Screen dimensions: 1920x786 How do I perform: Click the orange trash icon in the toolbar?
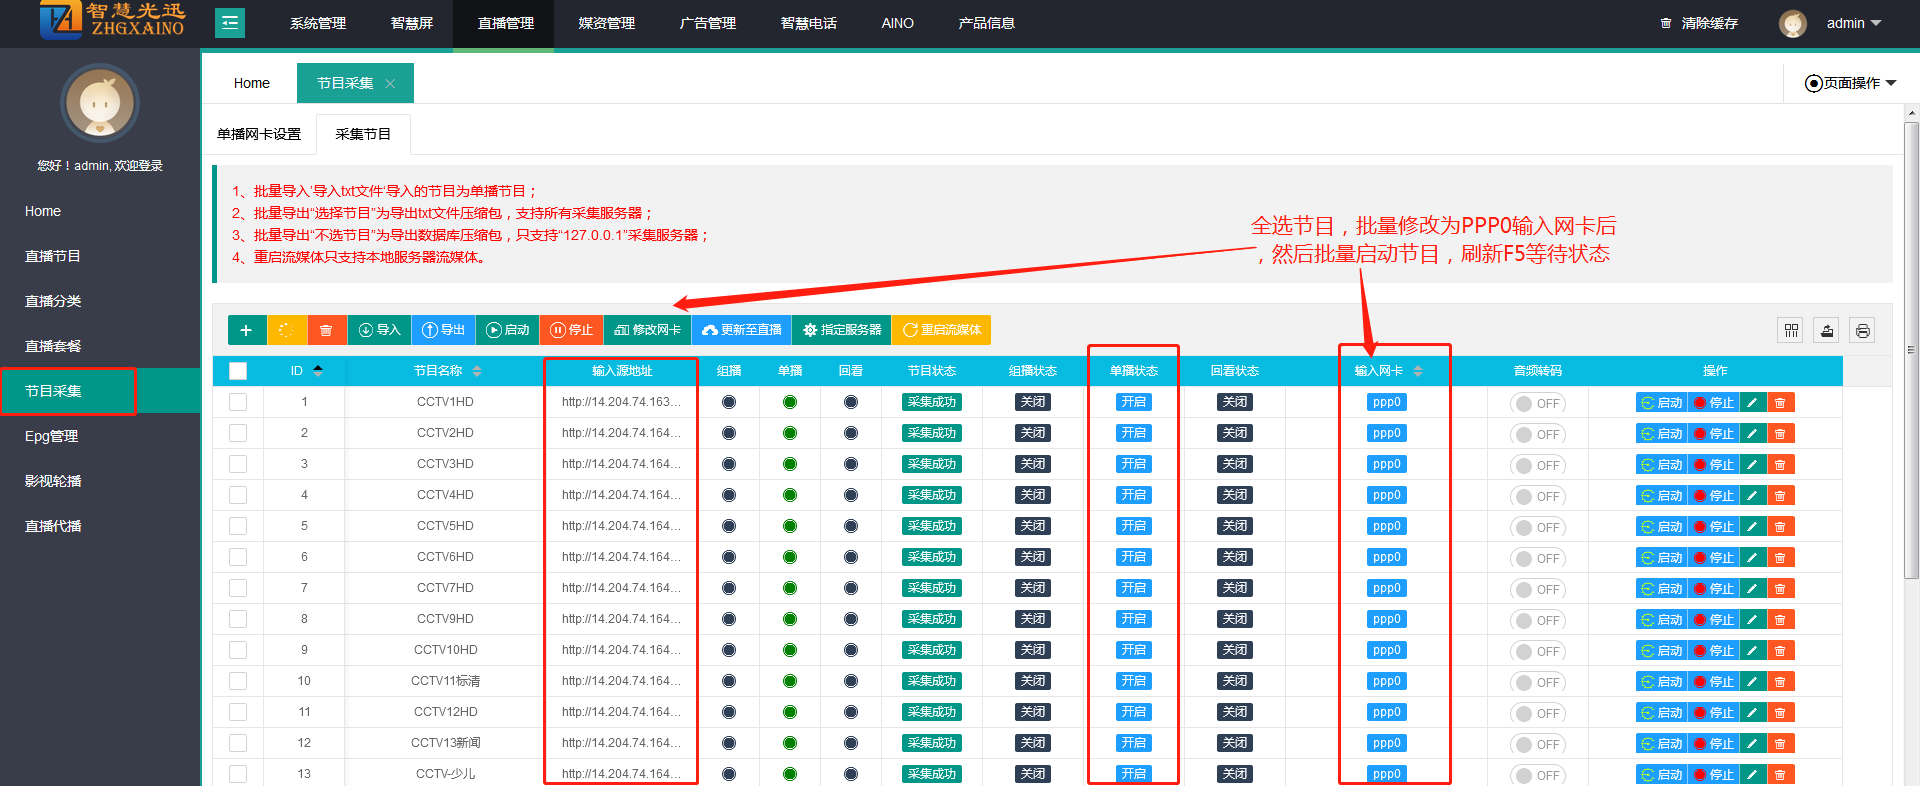click(326, 330)
